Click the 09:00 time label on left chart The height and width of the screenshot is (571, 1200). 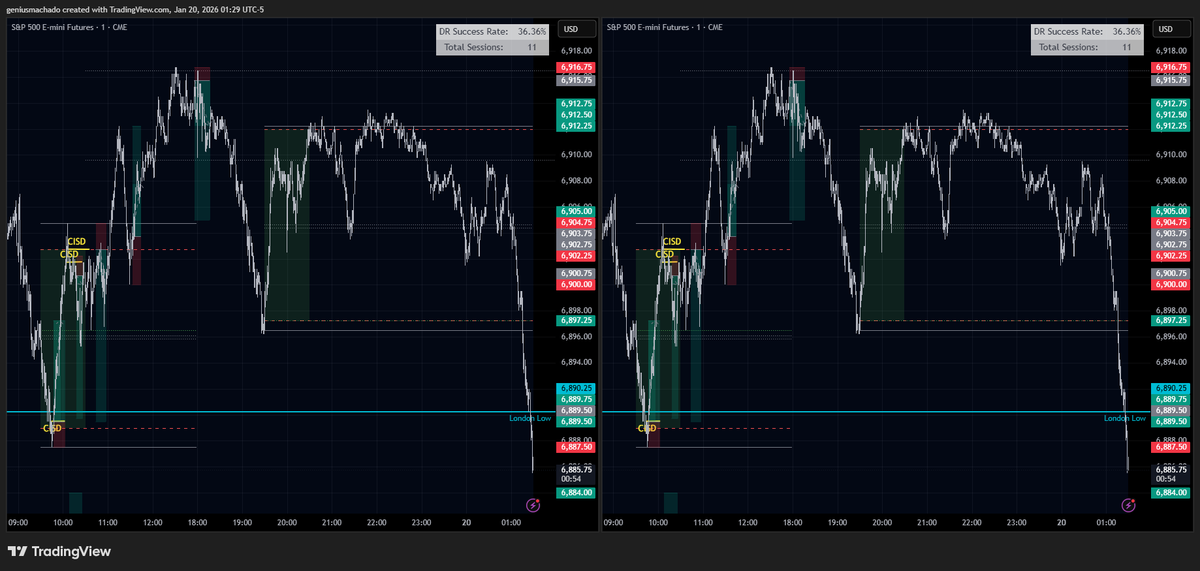tap(18, 523)
